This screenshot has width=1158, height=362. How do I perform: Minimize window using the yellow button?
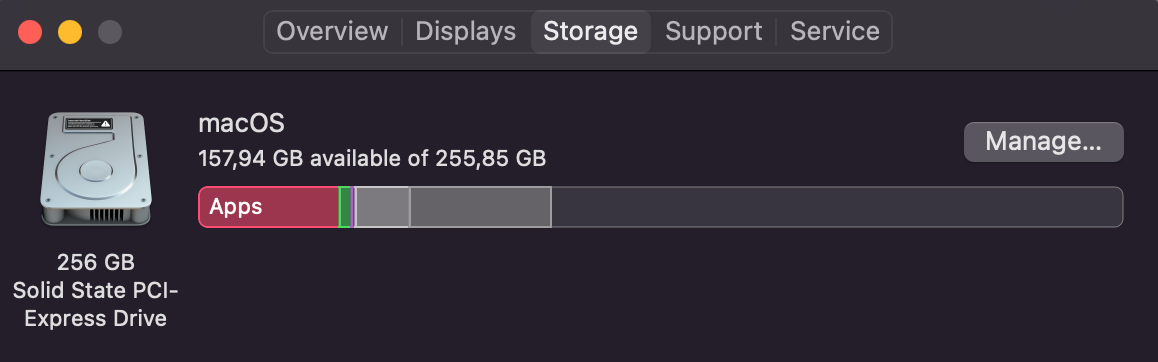pos(70,33)
